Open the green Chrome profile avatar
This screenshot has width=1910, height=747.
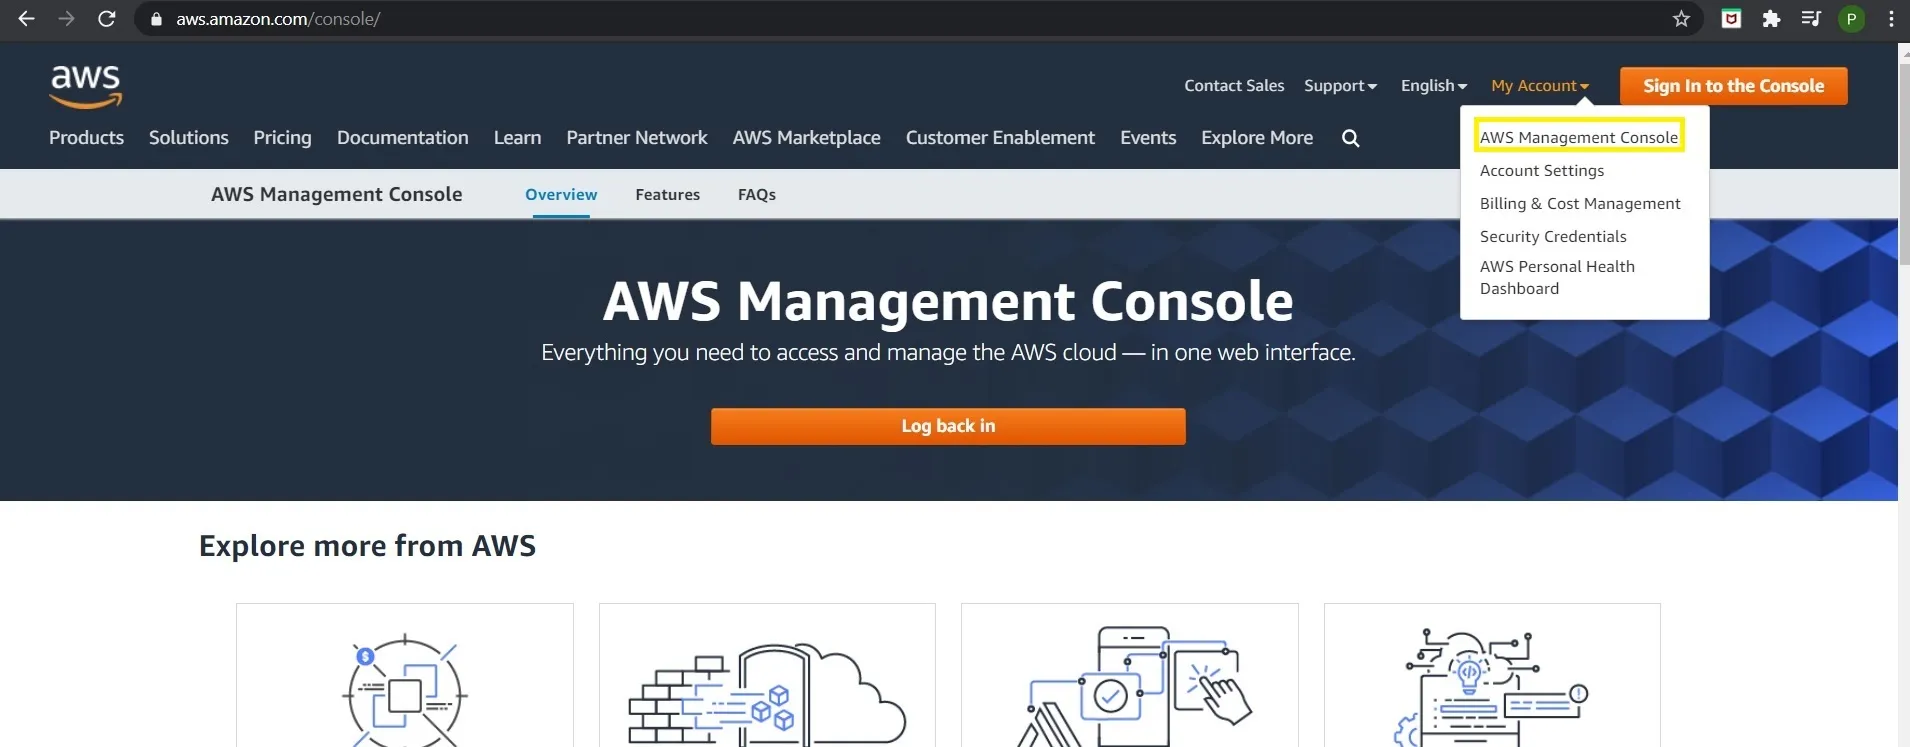(1851, 19)
